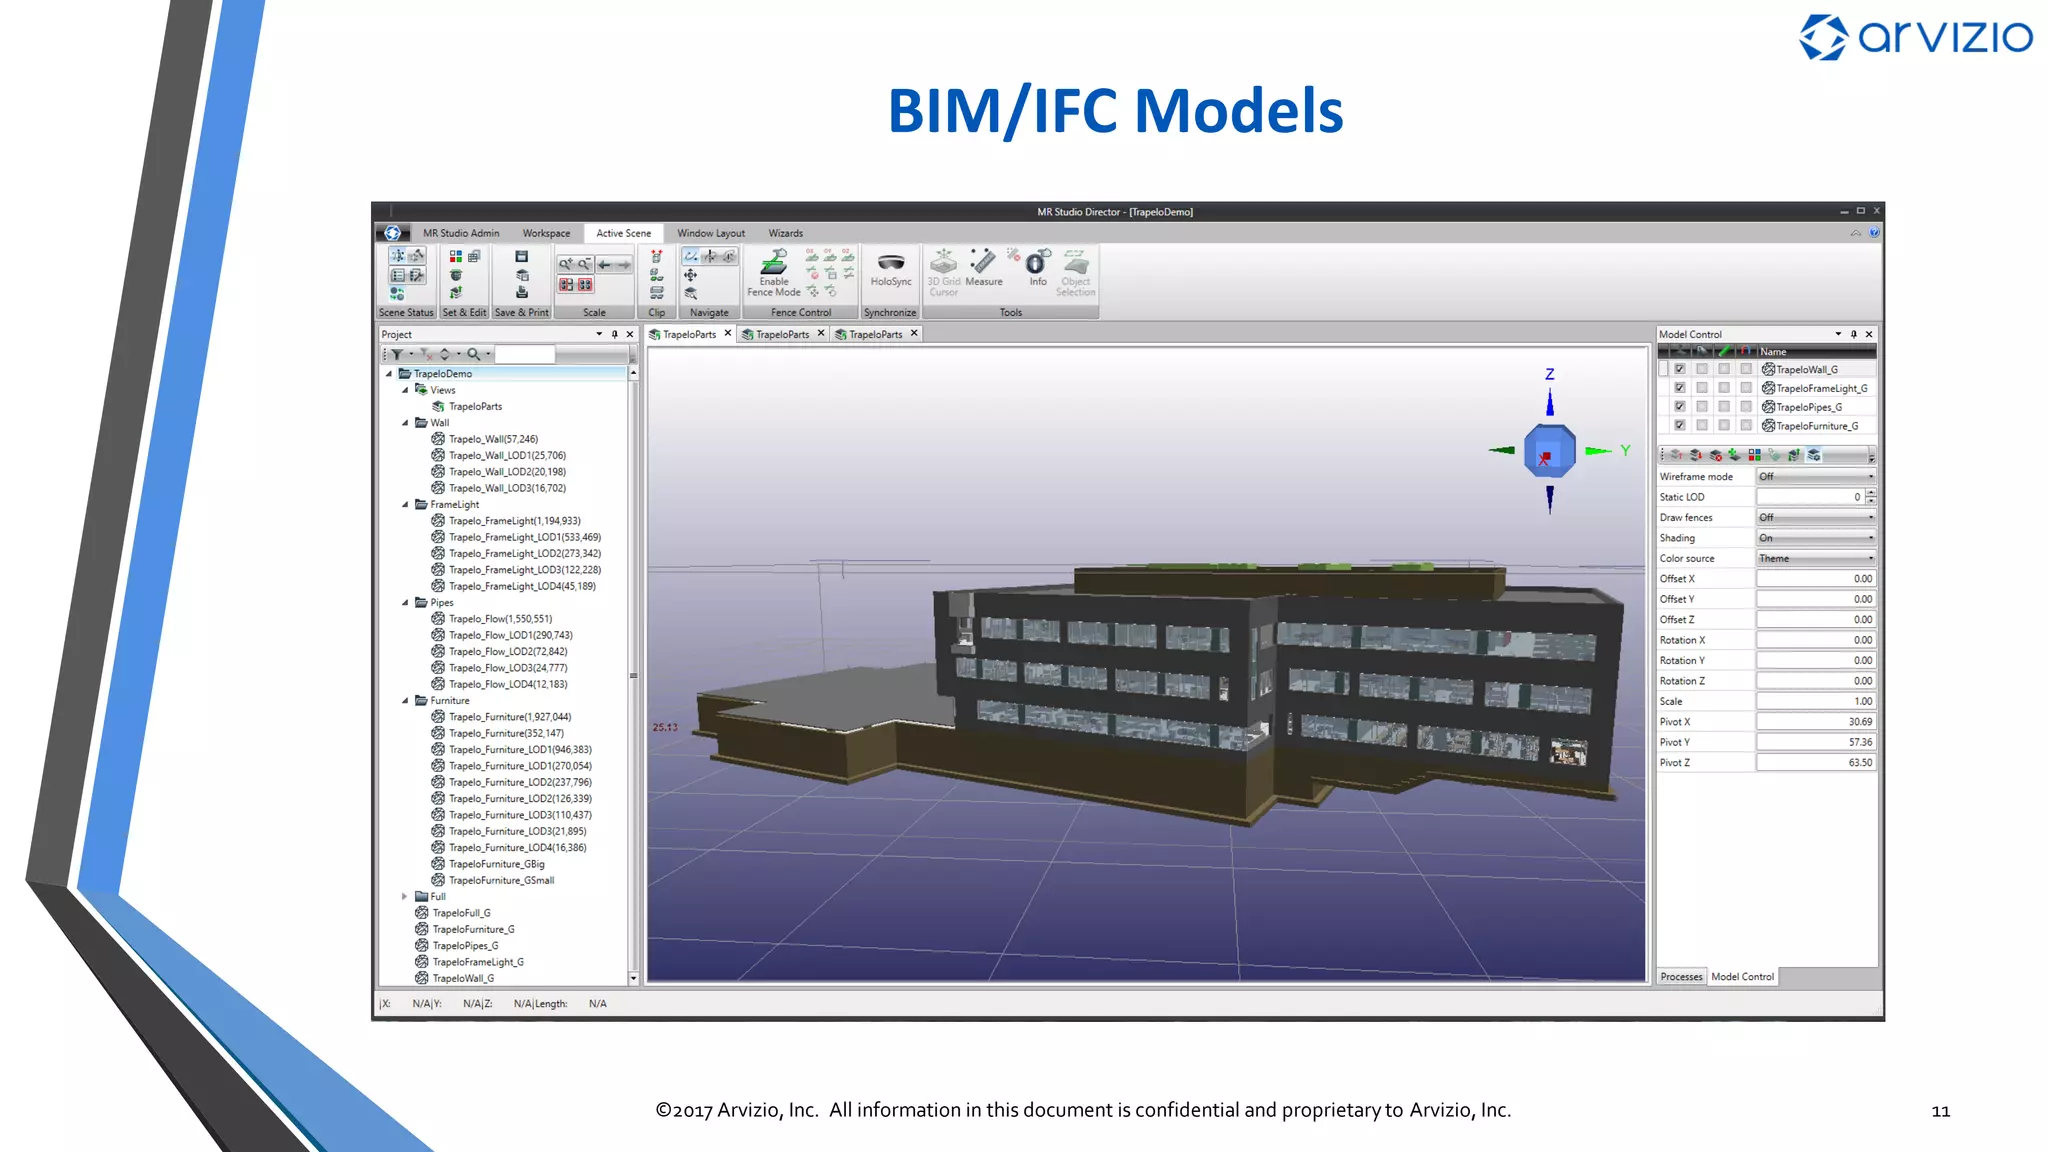Switch to the Processes panel tab

(x=1681, y=977)
